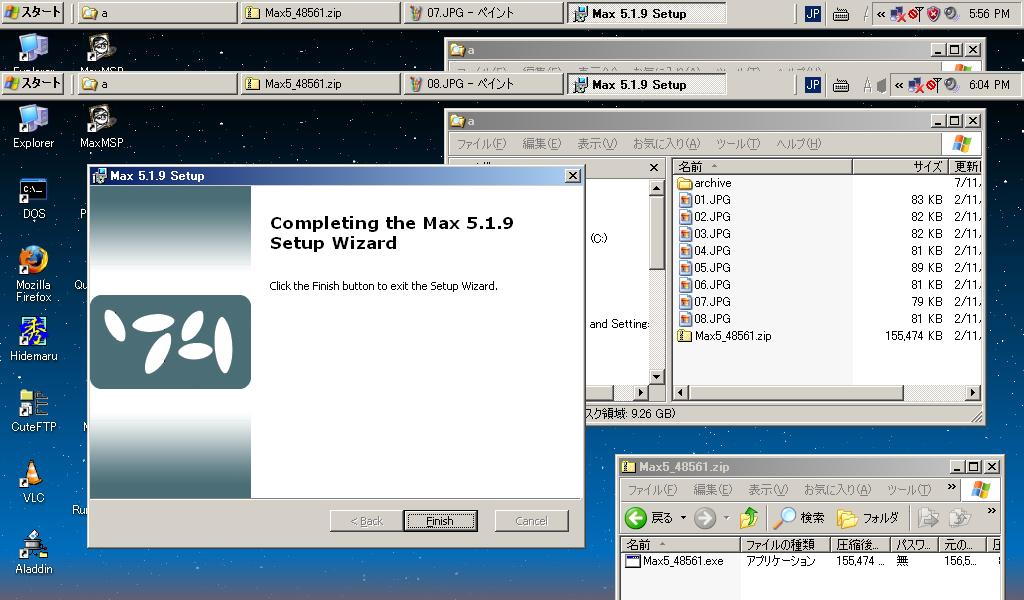Click the folder pane scroll up arrow
Image resolution: width=1024 pixels, height=600 pixels.
pos(657,188)
